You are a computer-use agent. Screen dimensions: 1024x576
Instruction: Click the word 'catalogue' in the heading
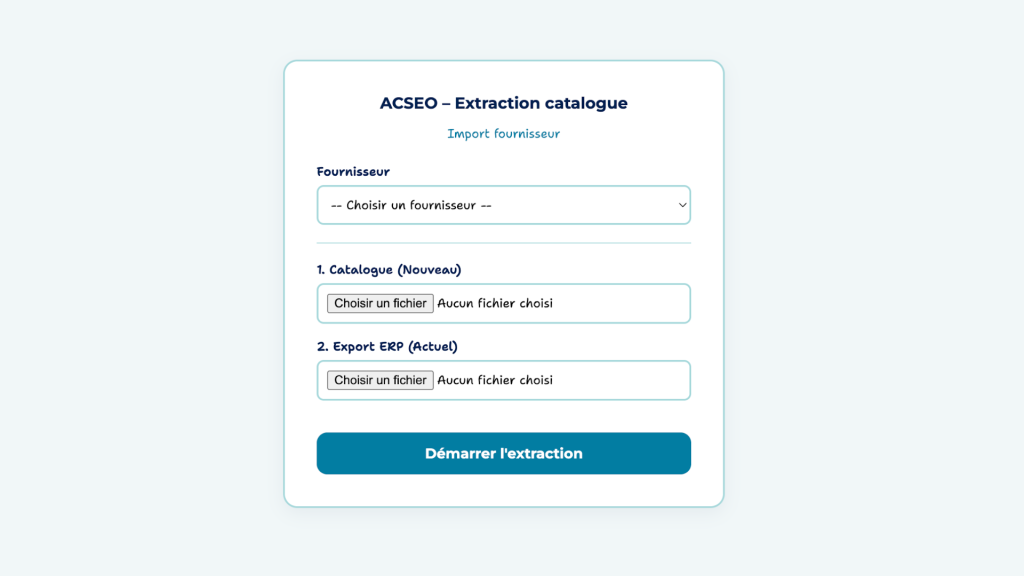click(x=586, y=103)
